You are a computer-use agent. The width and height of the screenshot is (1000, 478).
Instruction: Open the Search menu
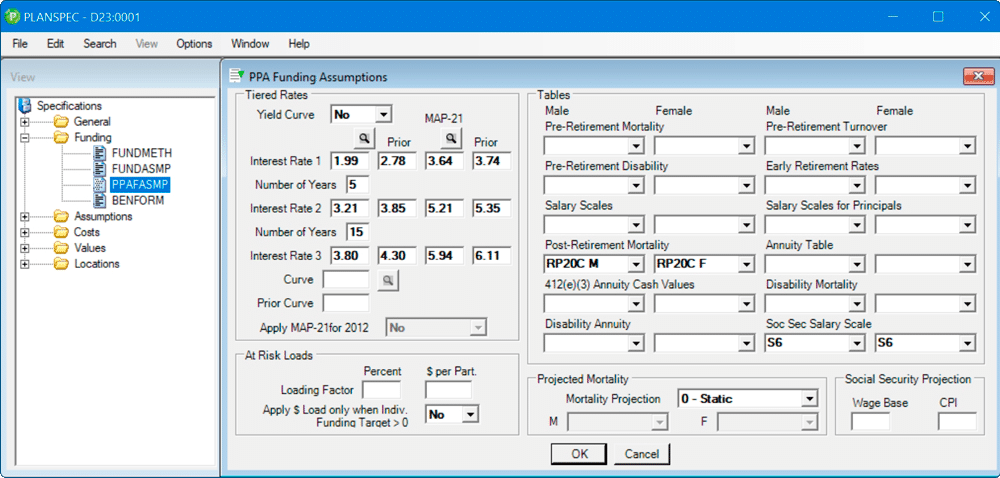coord(99,44)
